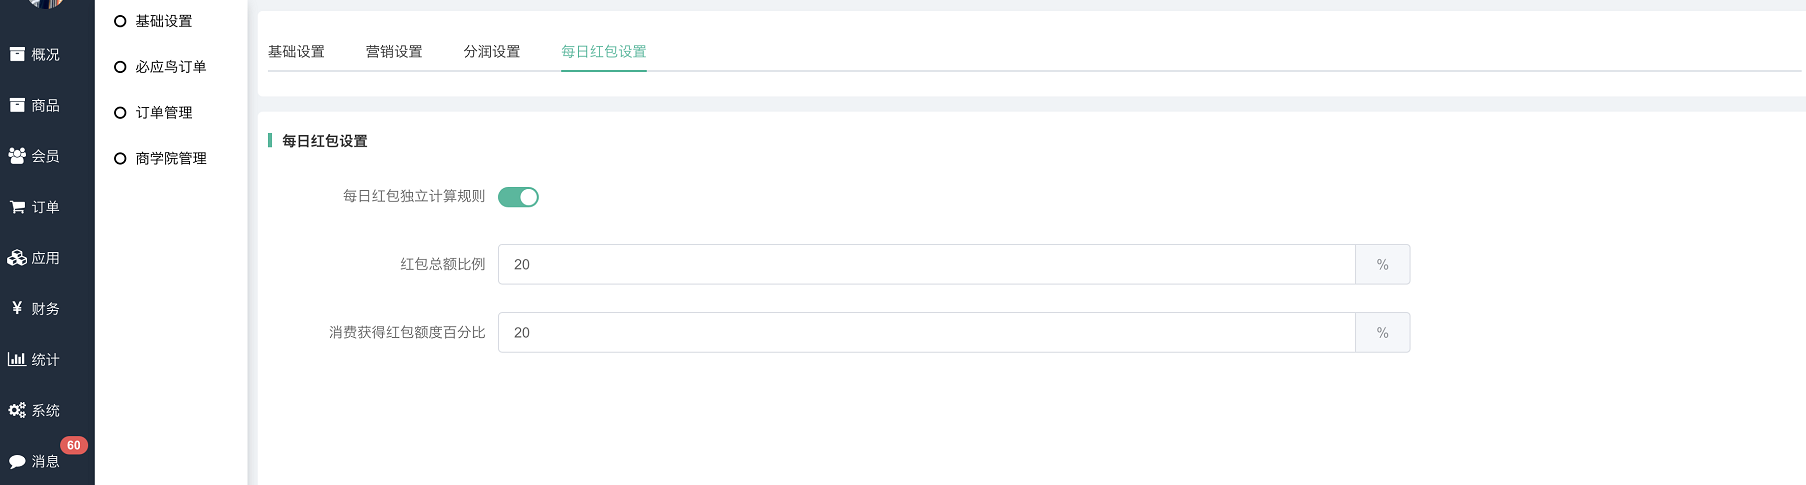Open 财务 finance yen icon
Viewport: 1806px width, 485px height.
tap(17, 308)
